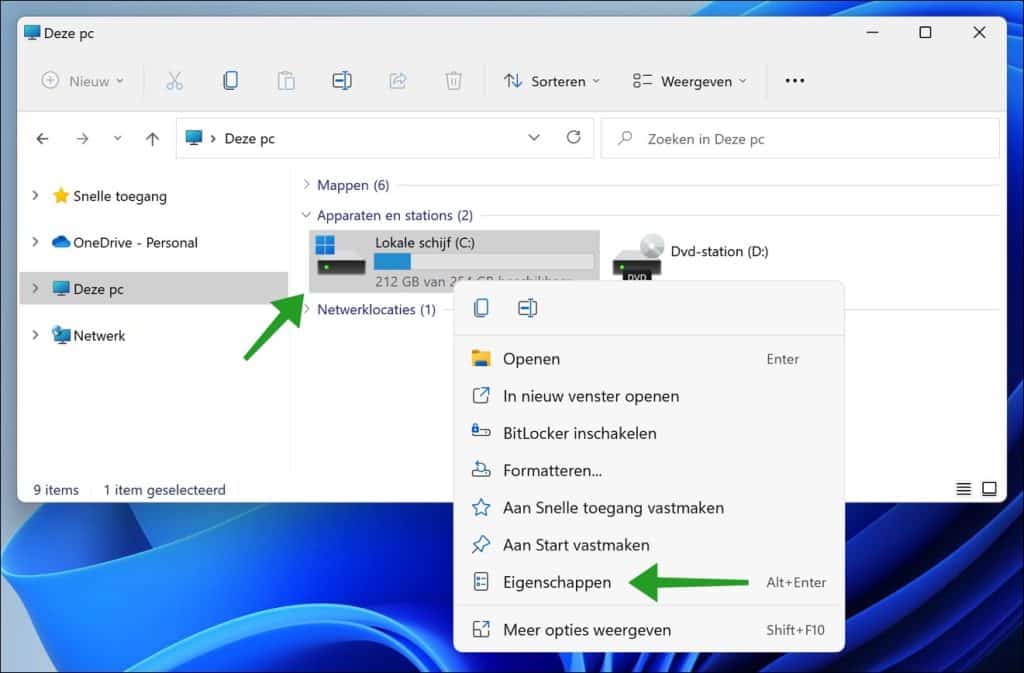
Task: Select the Rename icon in the toolbar
Action: pyautogui.click(x=342, y=81)
